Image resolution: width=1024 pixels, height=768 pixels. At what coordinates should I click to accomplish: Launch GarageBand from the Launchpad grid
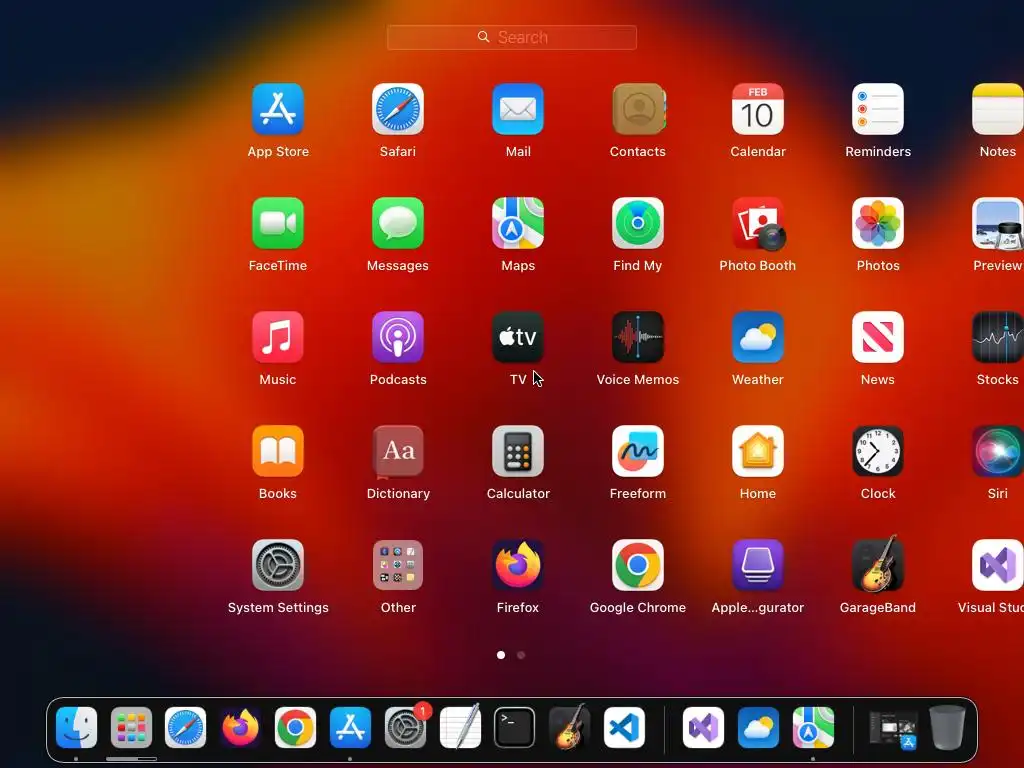(x=878, y=564)
